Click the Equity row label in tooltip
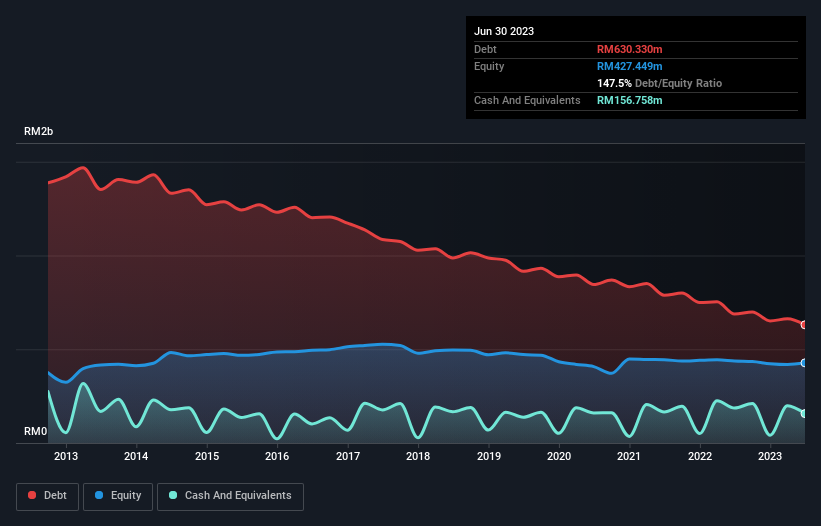This screenshot has height=526, width=821. click(489, 66)
